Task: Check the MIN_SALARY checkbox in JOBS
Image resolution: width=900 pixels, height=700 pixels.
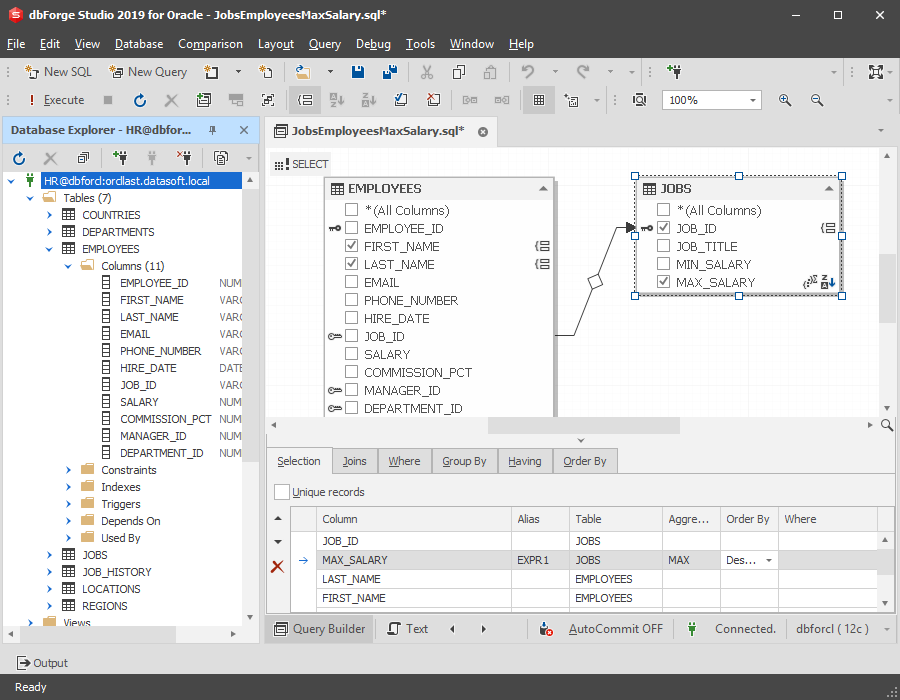Action: [x=664, y=263]
